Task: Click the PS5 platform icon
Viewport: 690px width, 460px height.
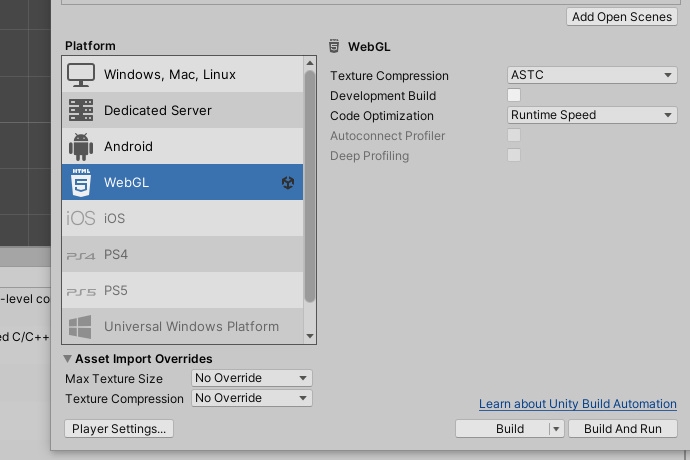Action: click(81, 291)
